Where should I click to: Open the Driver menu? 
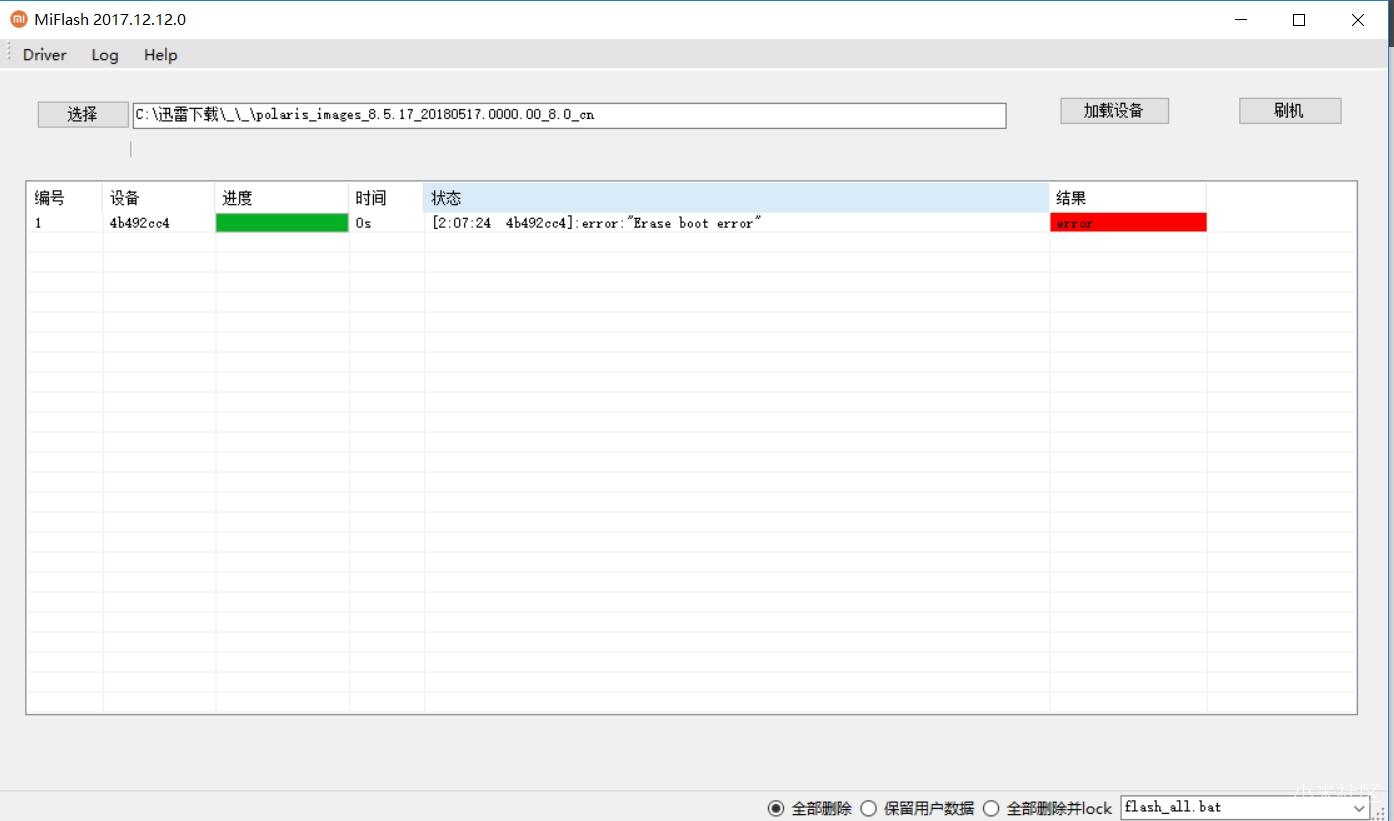click(x=45, y=55)
